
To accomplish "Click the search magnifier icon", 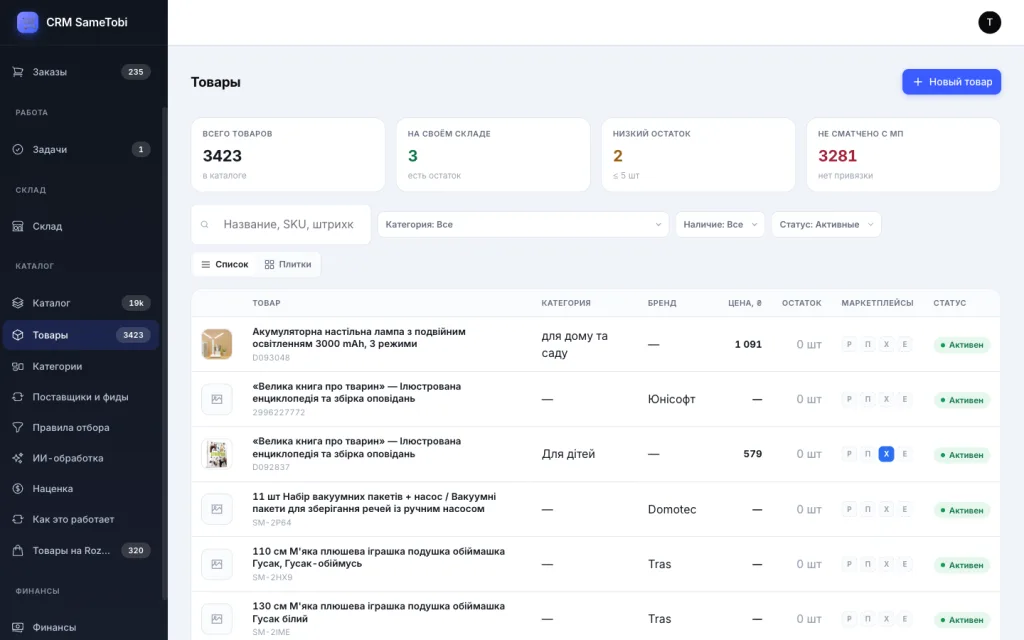I will pos(204,225).
